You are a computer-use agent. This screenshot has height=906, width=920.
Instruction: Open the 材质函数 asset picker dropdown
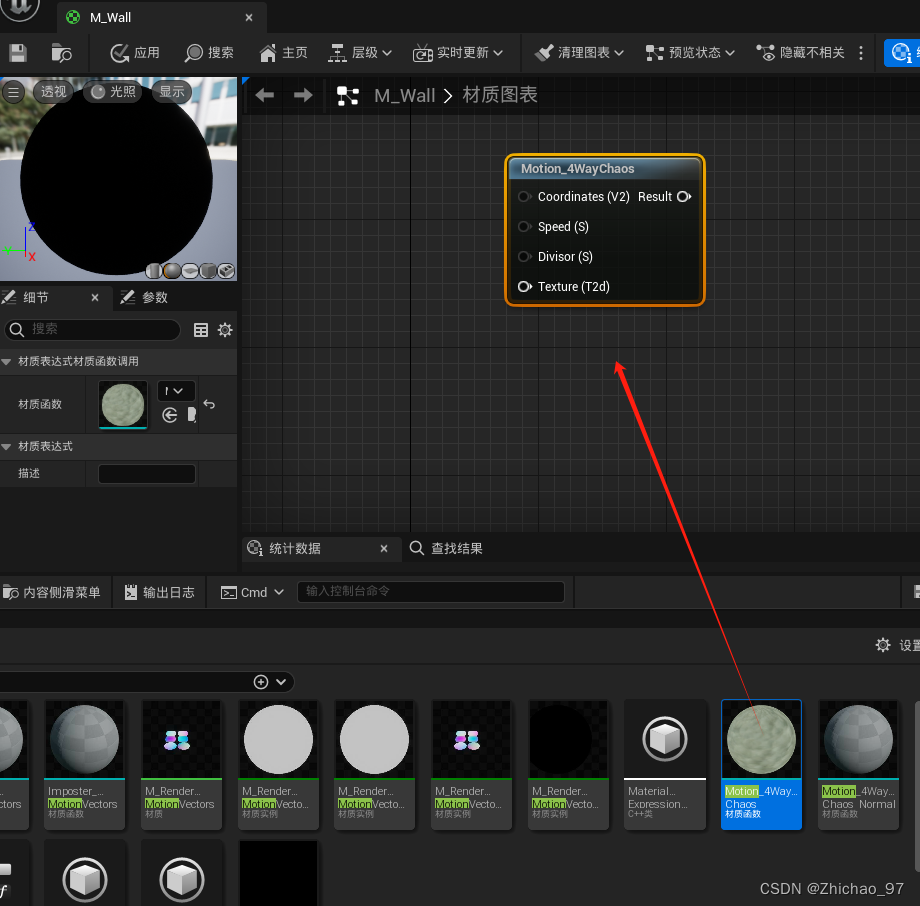click(x=176, y=391)
